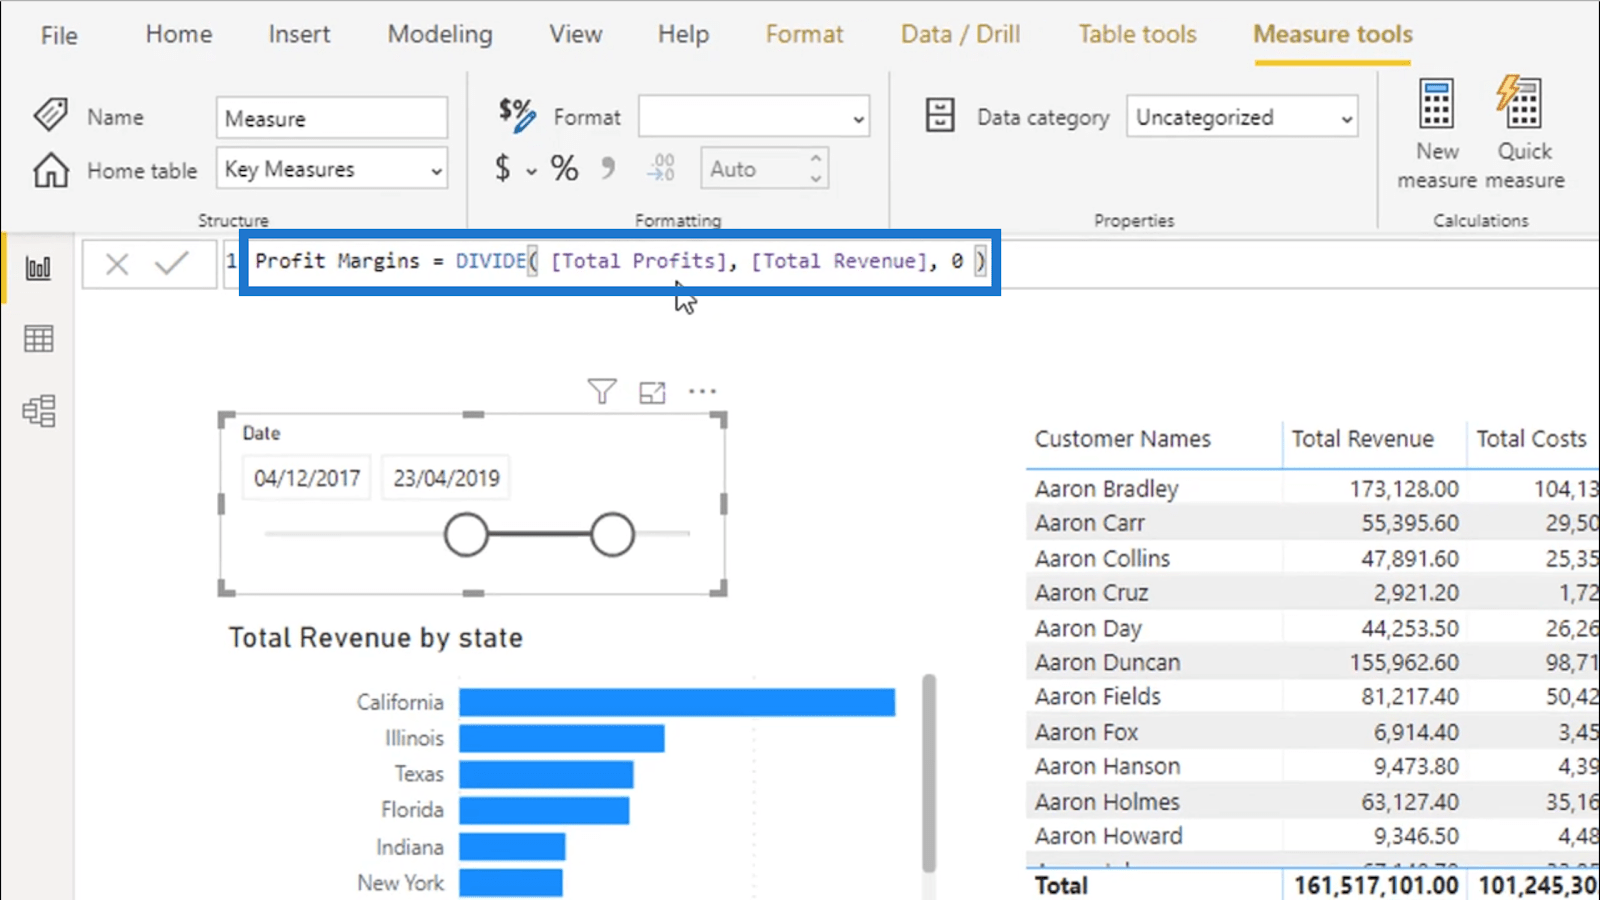Select the California bar in chart
The image size is (1600, 900).
tap(677, 702)
